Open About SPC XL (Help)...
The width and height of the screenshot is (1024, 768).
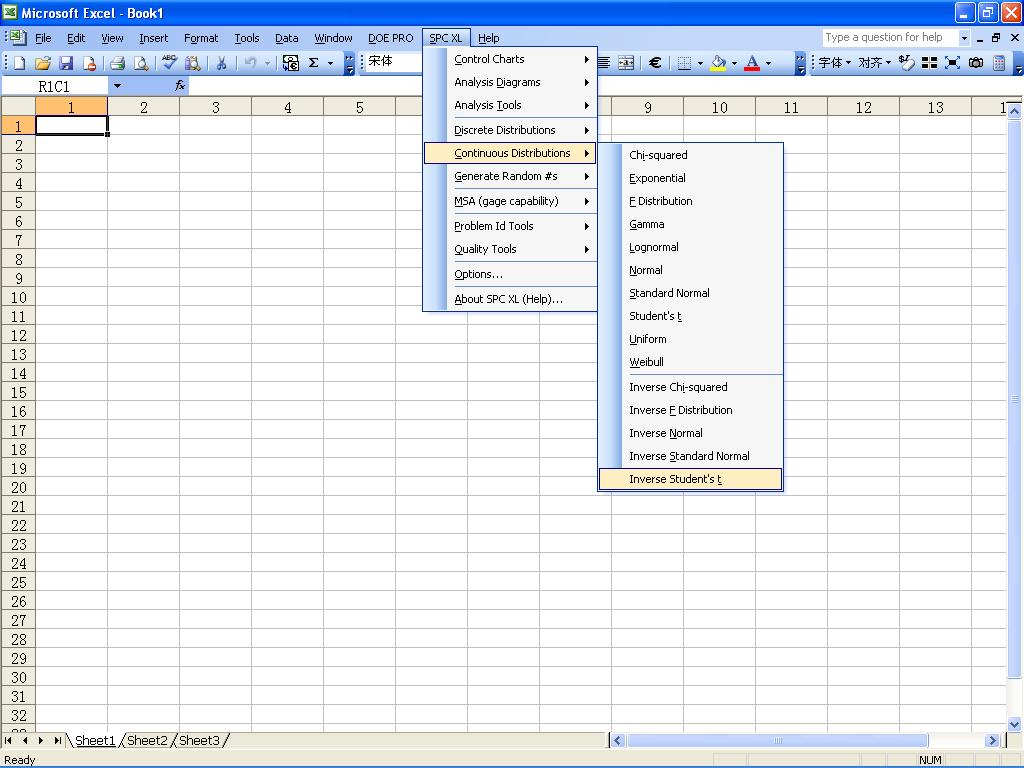[x=510, y=299]
